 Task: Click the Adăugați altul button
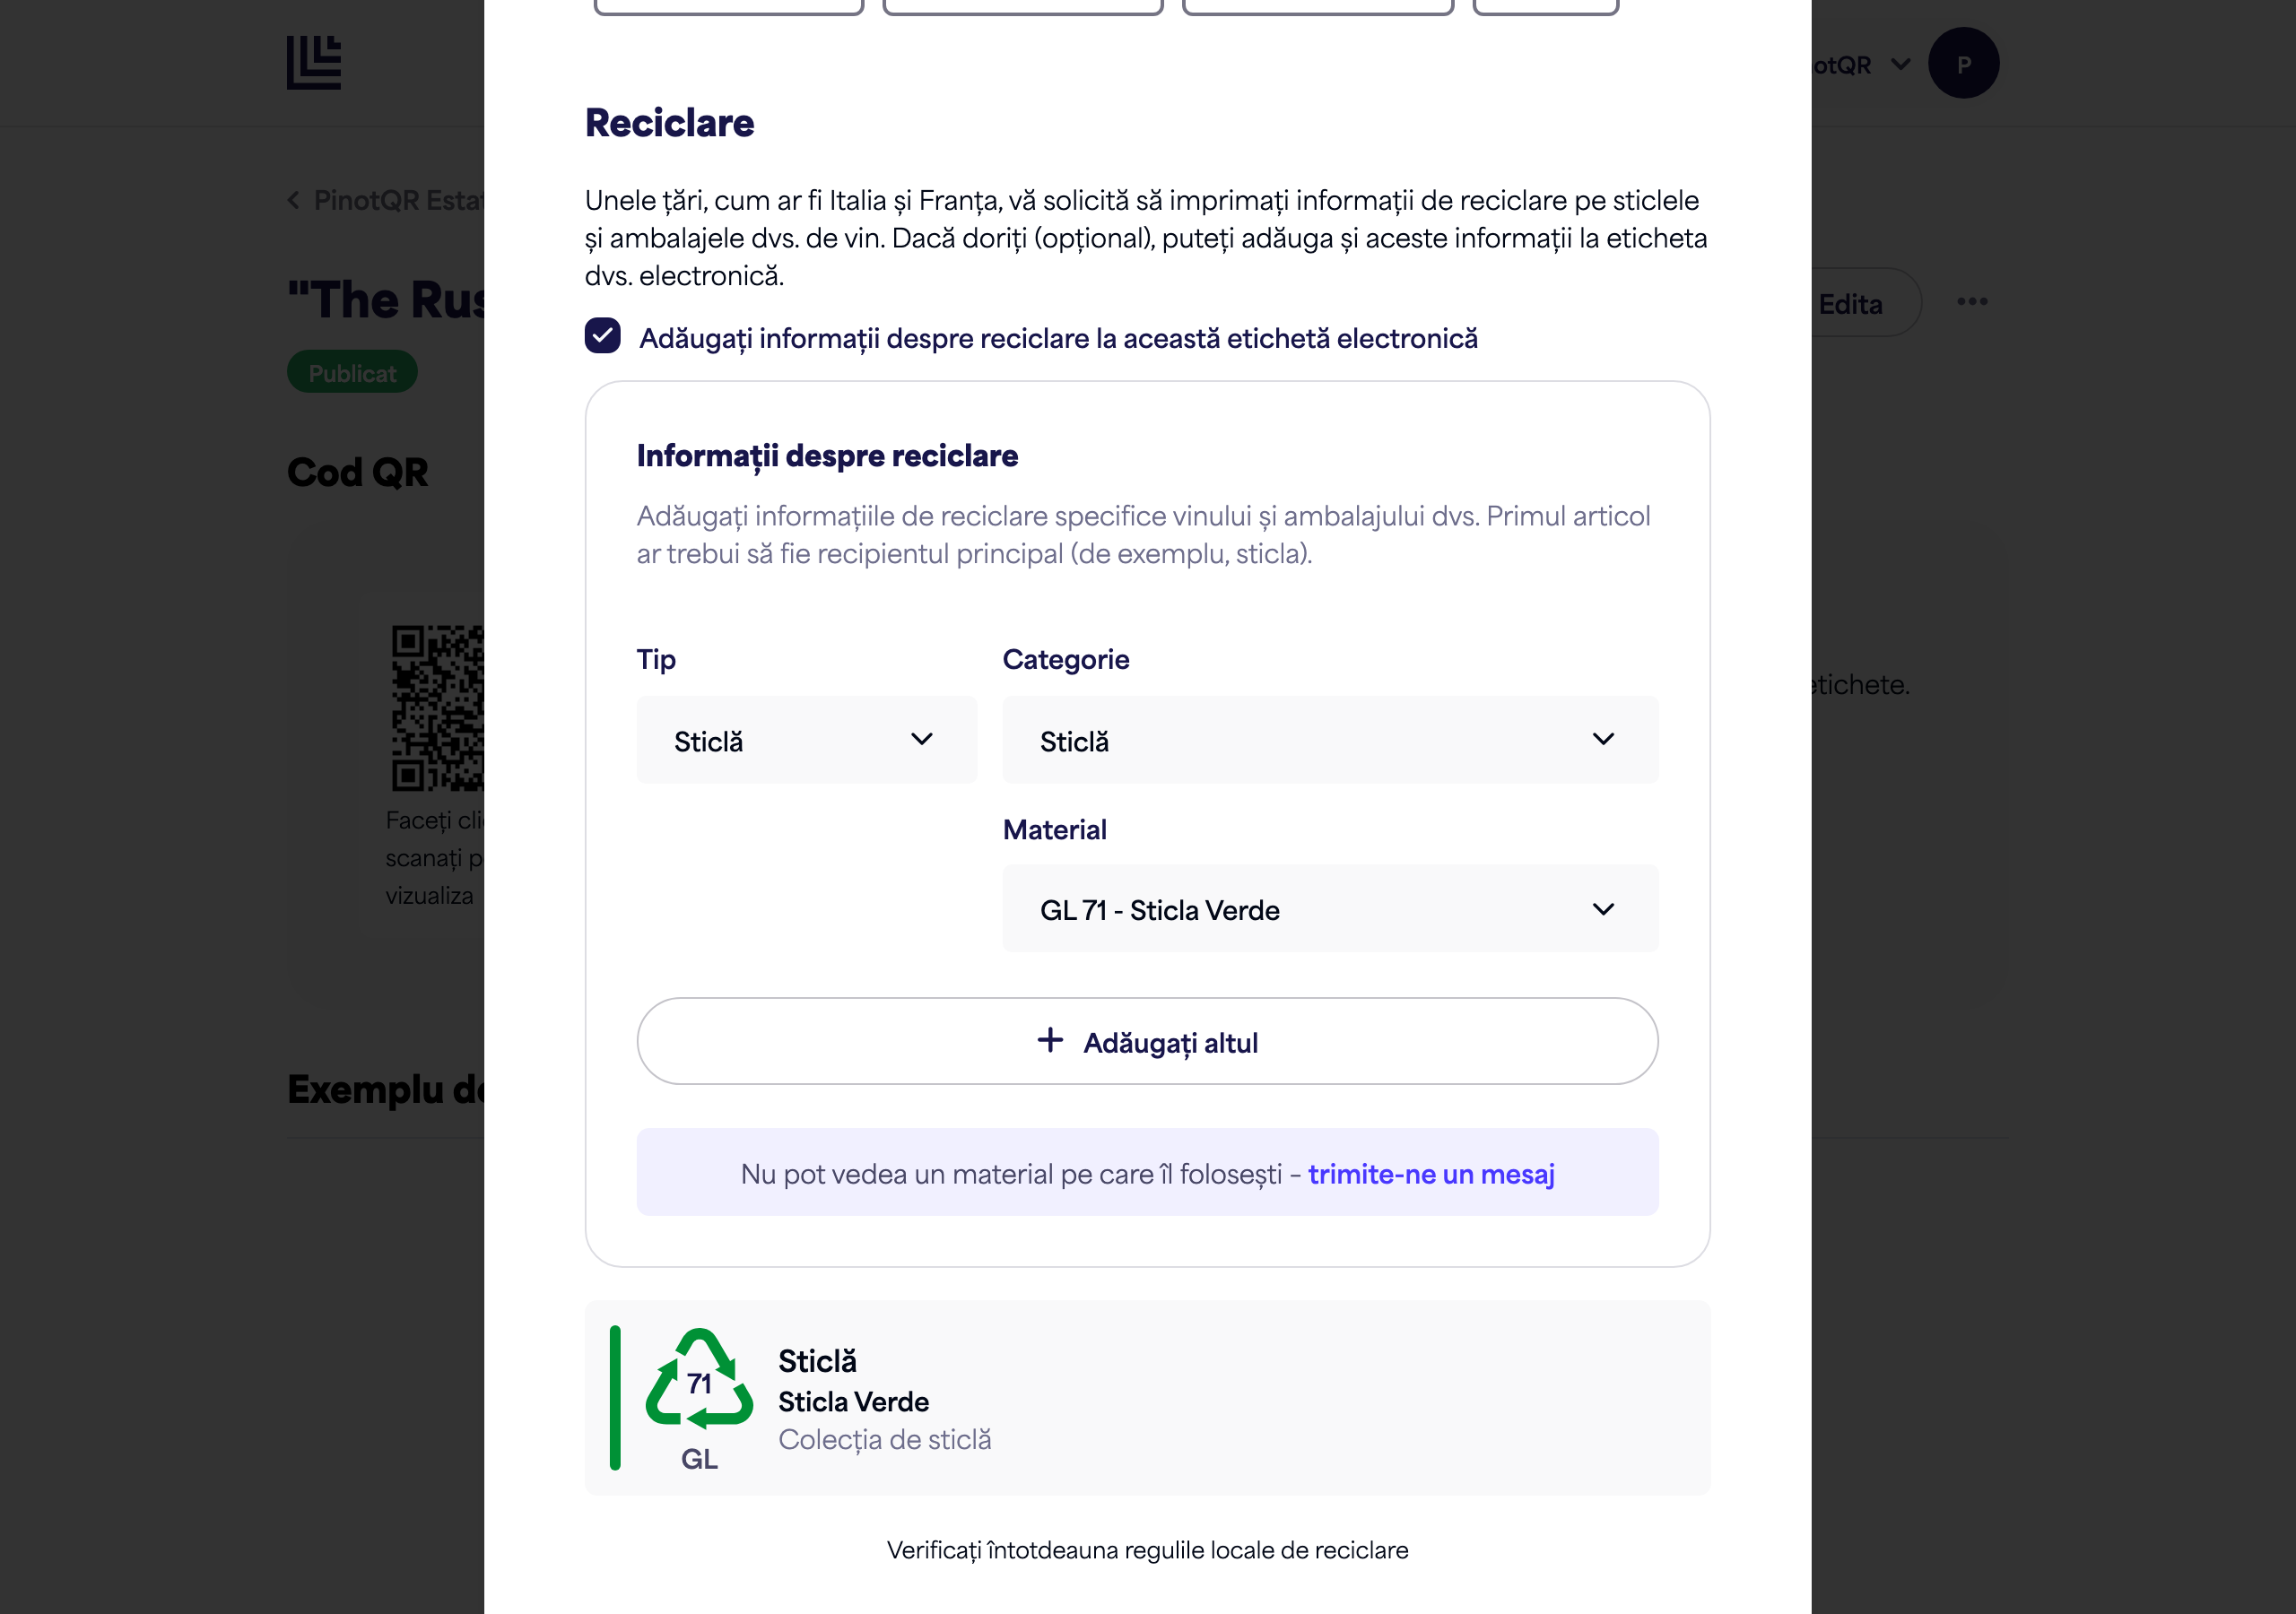point(1147,1041)
